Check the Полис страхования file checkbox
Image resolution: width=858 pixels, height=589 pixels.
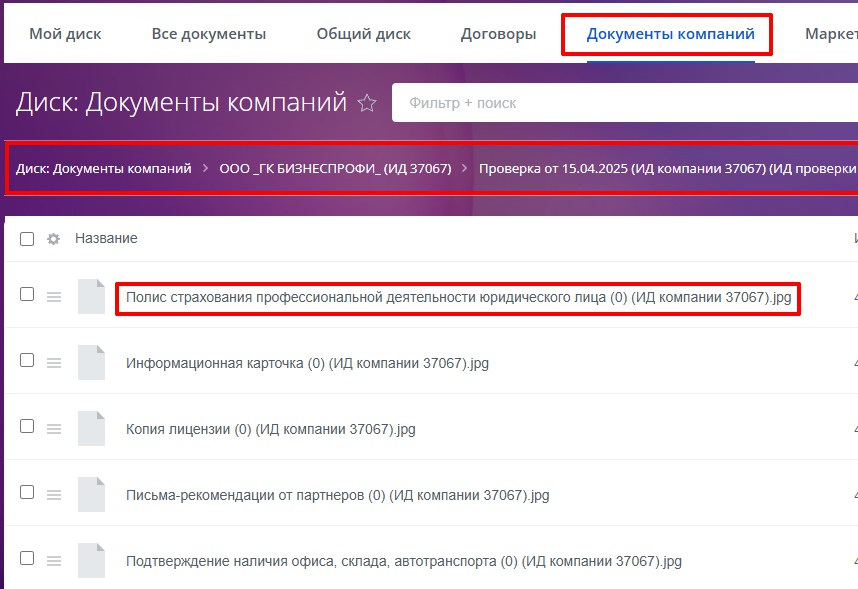27,294
